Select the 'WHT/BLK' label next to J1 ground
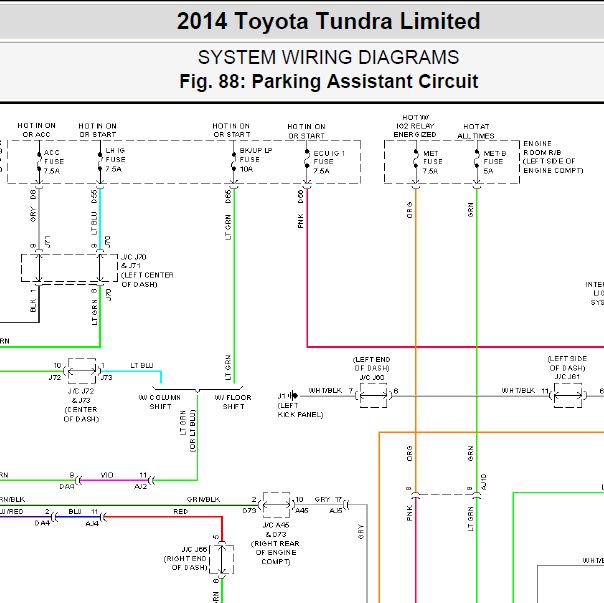Image resolution: width=604 pixels, height=603 pixels. [325, 390]
